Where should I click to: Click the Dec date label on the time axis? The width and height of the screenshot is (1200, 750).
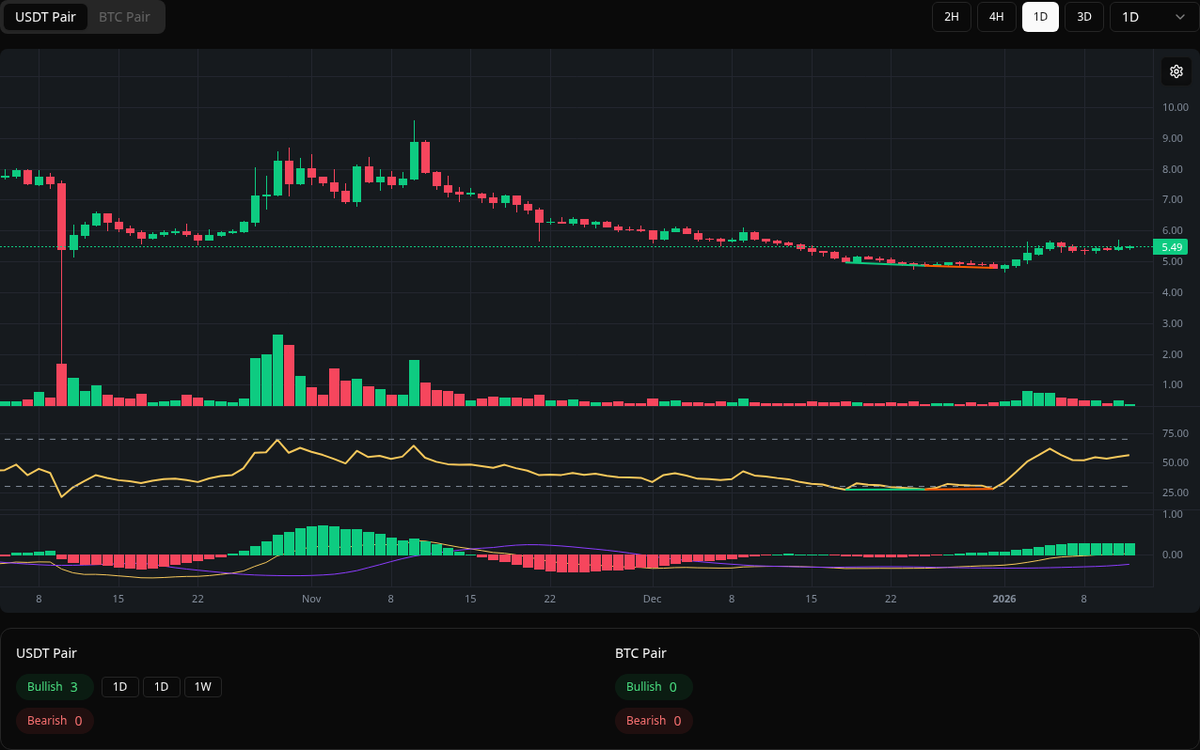pyautogui.click(x=652, y=599)
